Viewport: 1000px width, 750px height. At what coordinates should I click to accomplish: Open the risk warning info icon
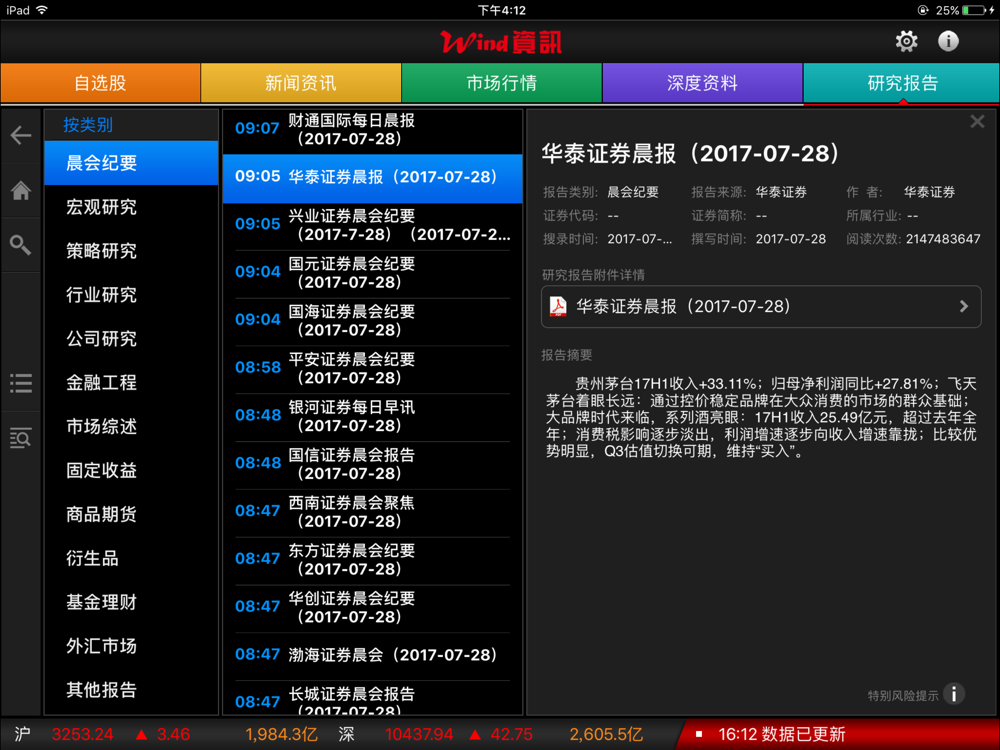coord(954,694)
